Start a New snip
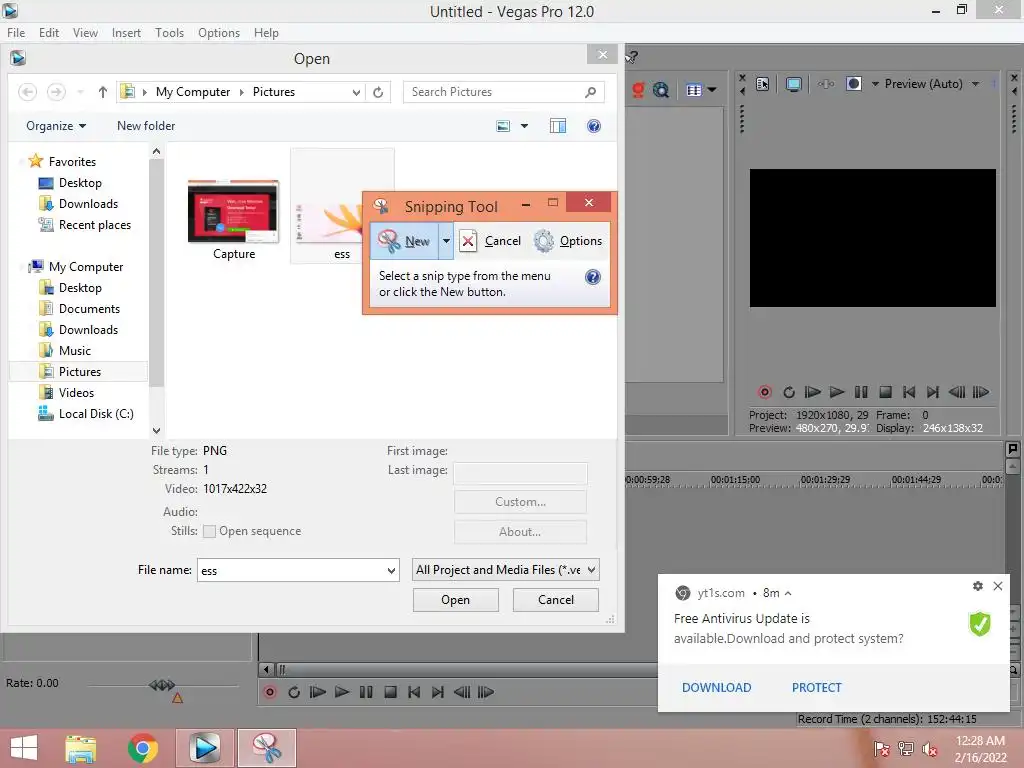The image size is (1024, 768). 404,241
